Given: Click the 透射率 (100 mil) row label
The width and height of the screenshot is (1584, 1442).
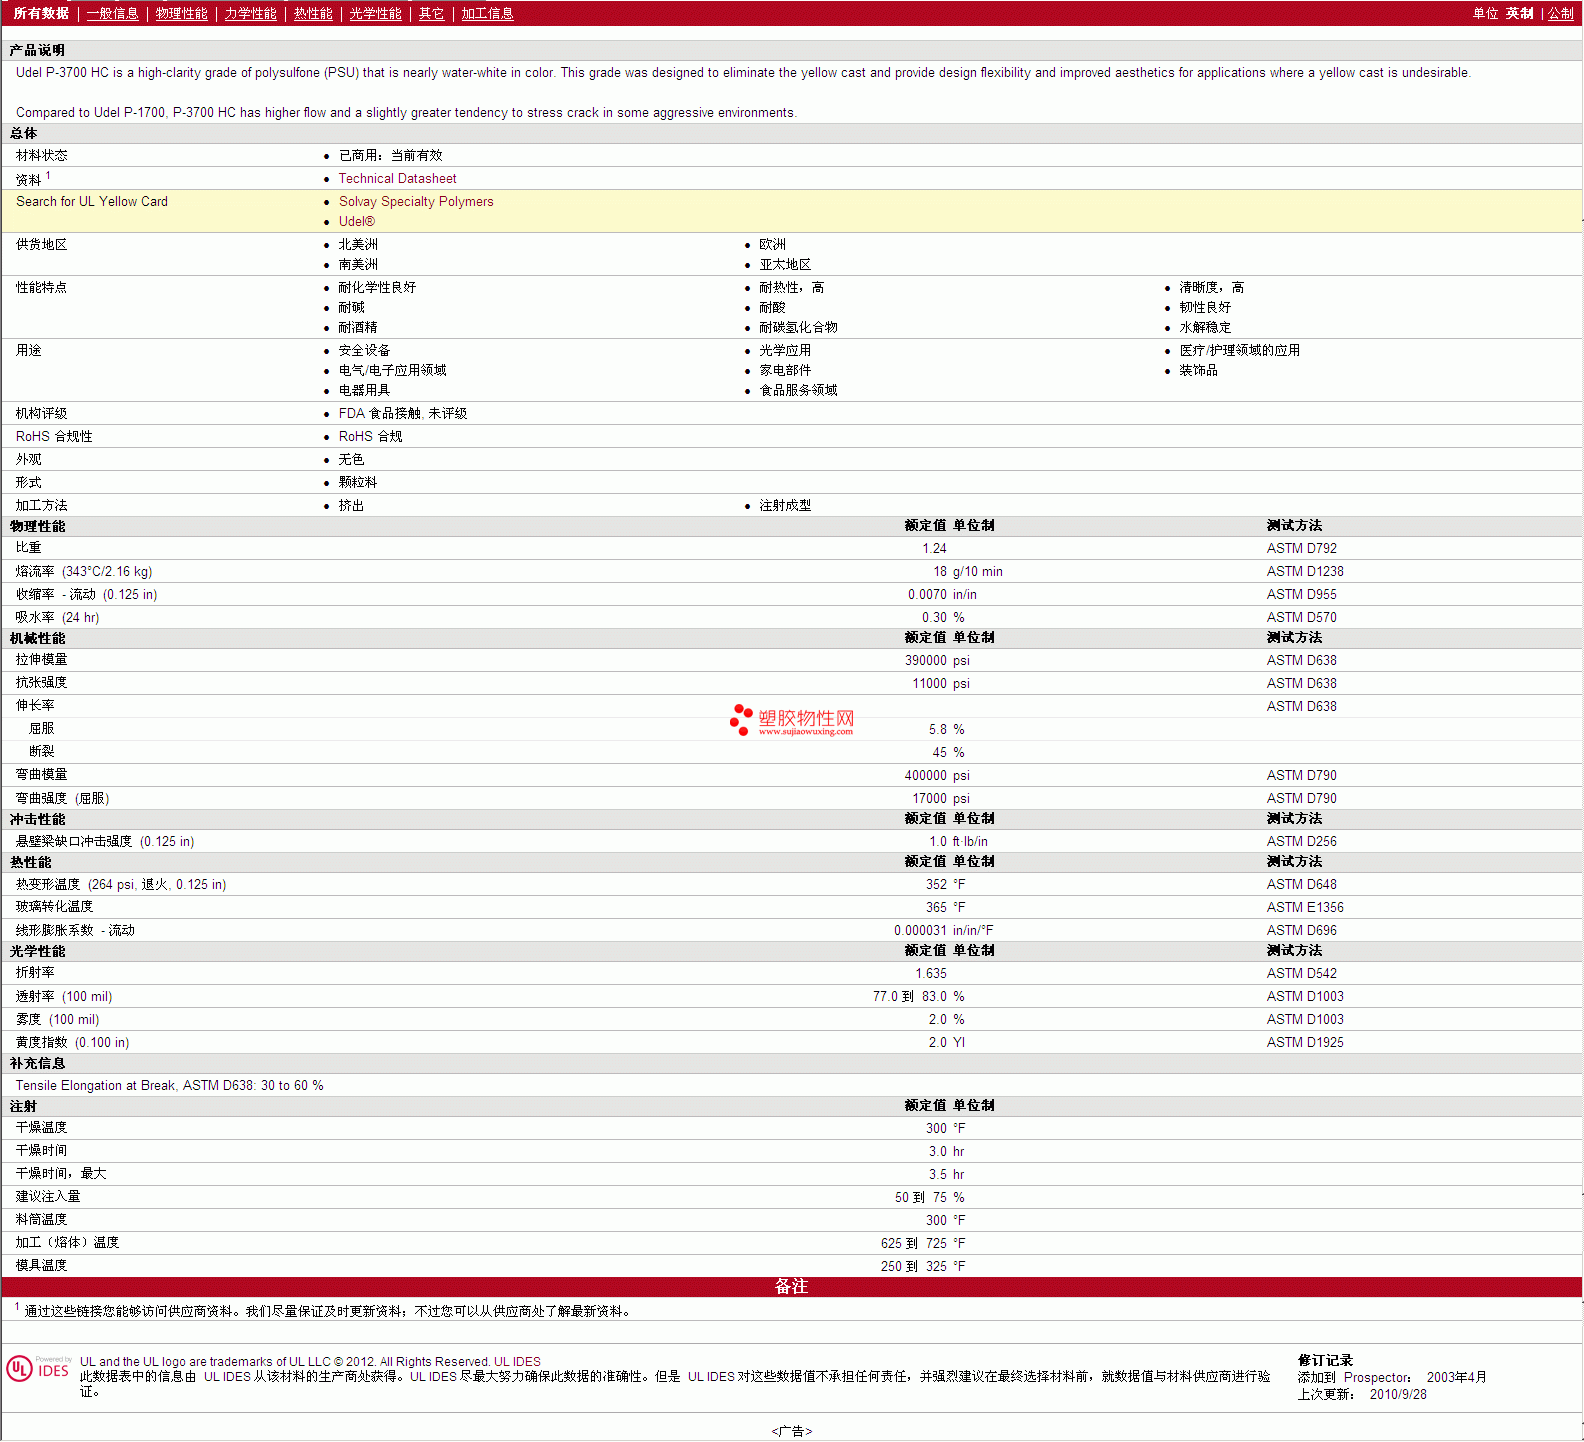Looking at the screenshot, I should pyautogui.click(x=64, y=996).
